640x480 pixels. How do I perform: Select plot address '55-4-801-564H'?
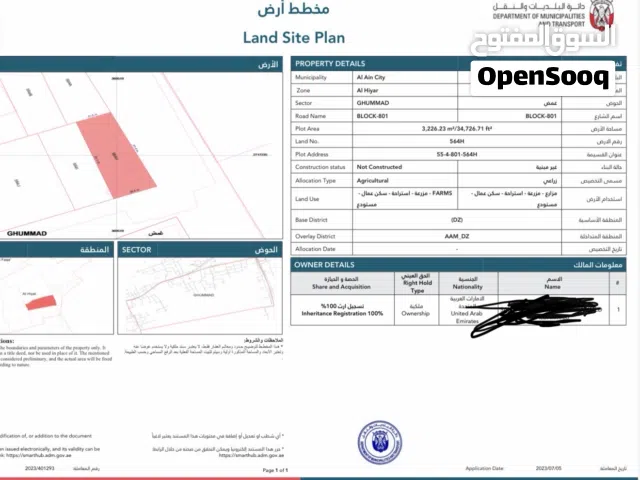pos(457,154)
